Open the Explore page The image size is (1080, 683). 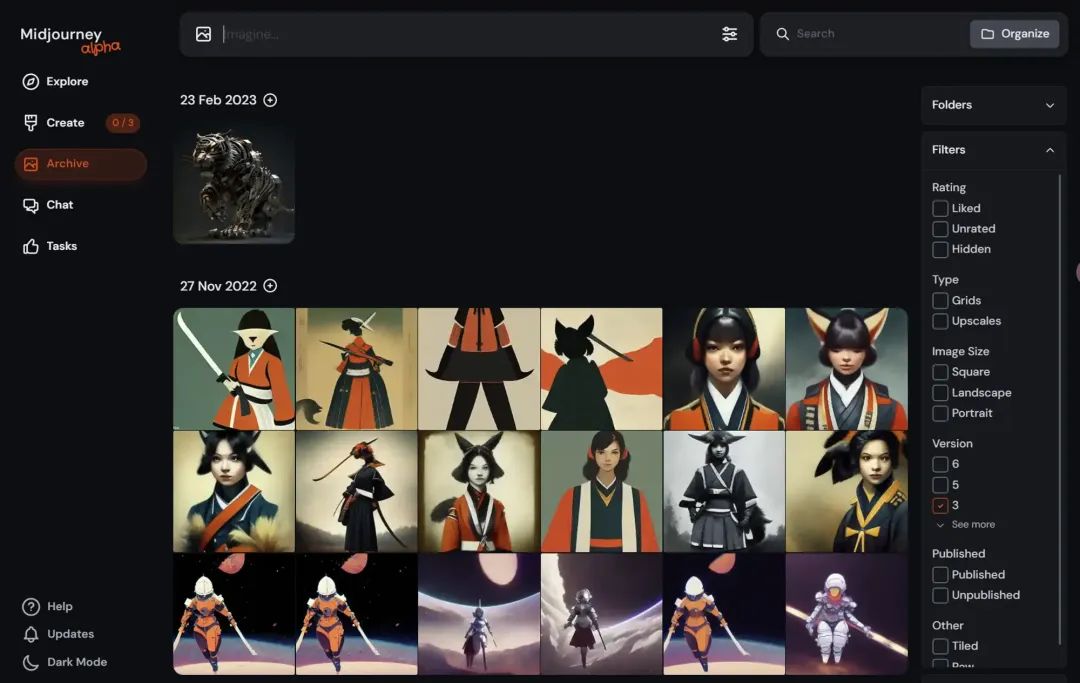click(67, 82)
